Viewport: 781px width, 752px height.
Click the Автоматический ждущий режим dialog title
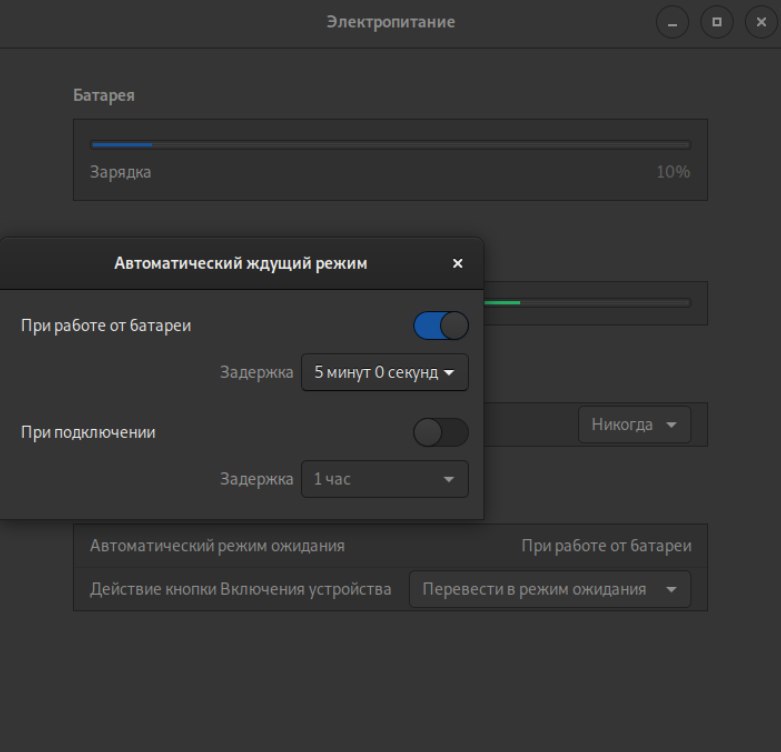(241, 263)
